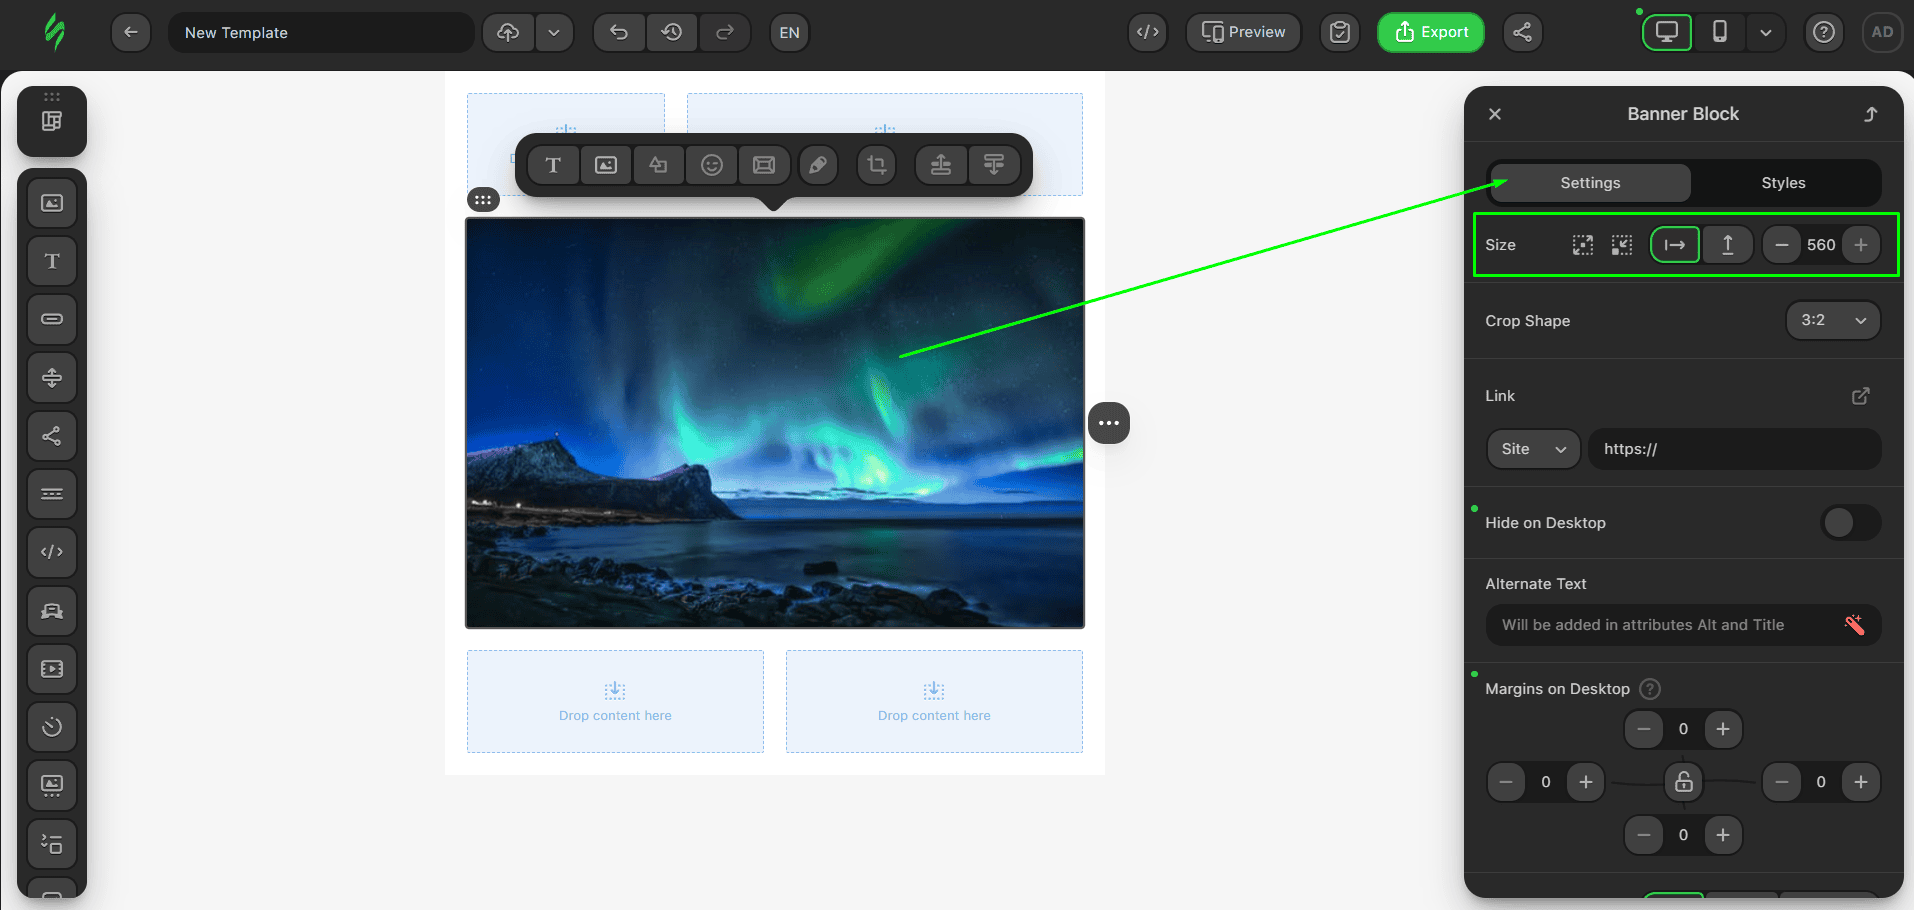Image resolution: width=1914 pixels, height=910 pixels.
Task: Switch to the Styles tab
Action: (1783, 183)
